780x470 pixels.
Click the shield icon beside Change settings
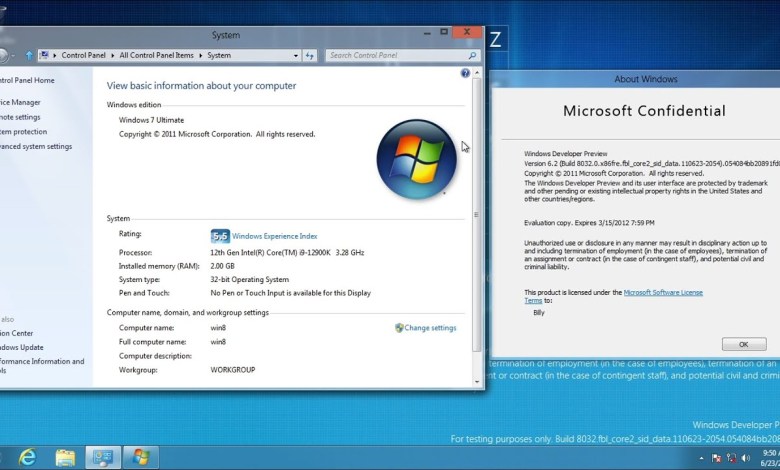click(399, 328)
